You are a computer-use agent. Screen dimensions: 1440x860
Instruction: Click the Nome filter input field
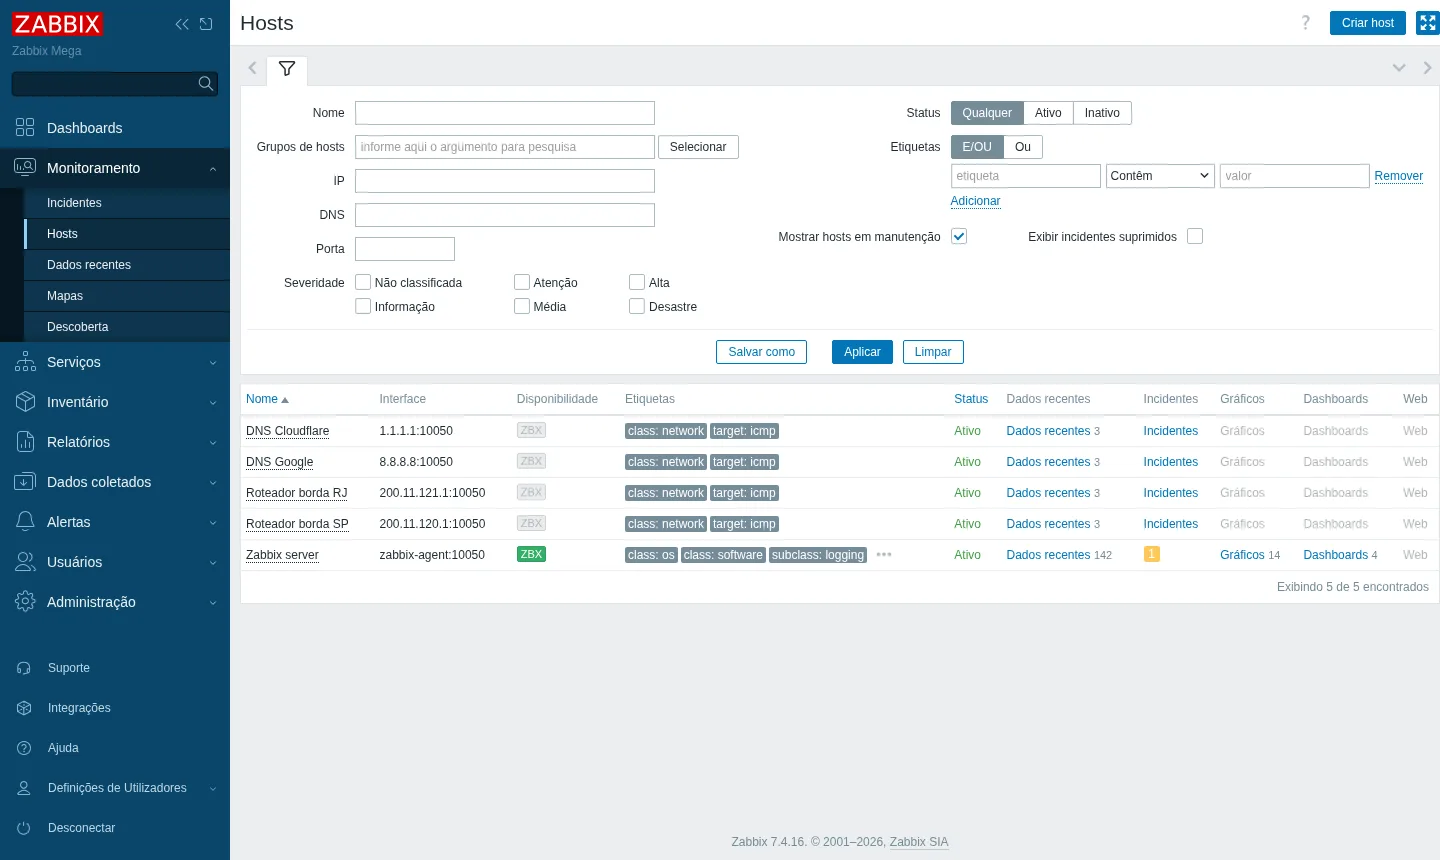(505, 113)
